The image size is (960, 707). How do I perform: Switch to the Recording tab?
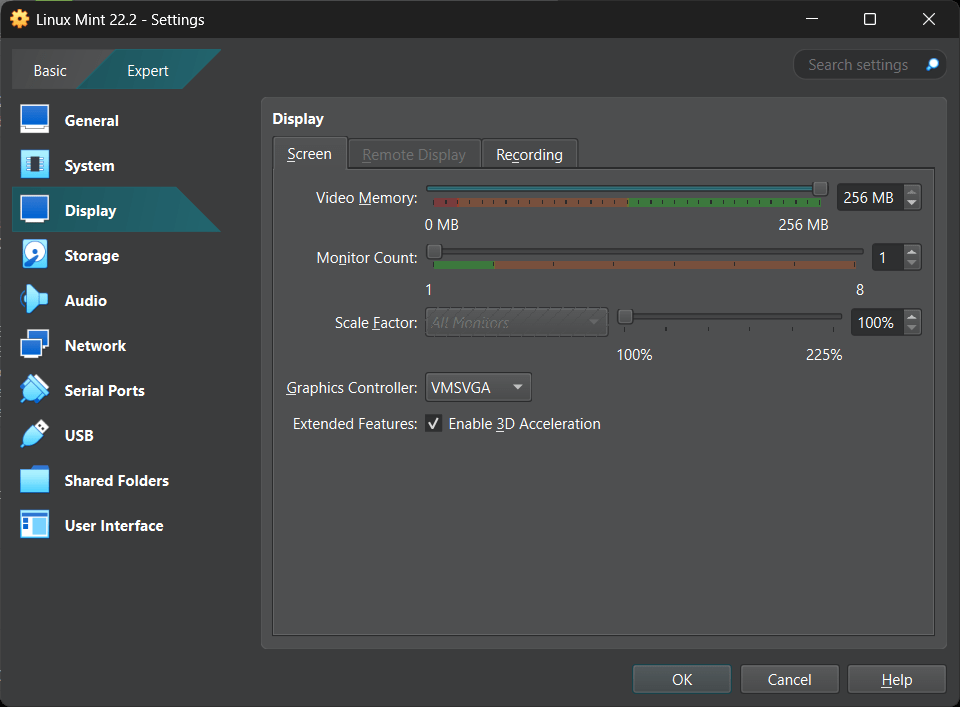click(529, 155)
